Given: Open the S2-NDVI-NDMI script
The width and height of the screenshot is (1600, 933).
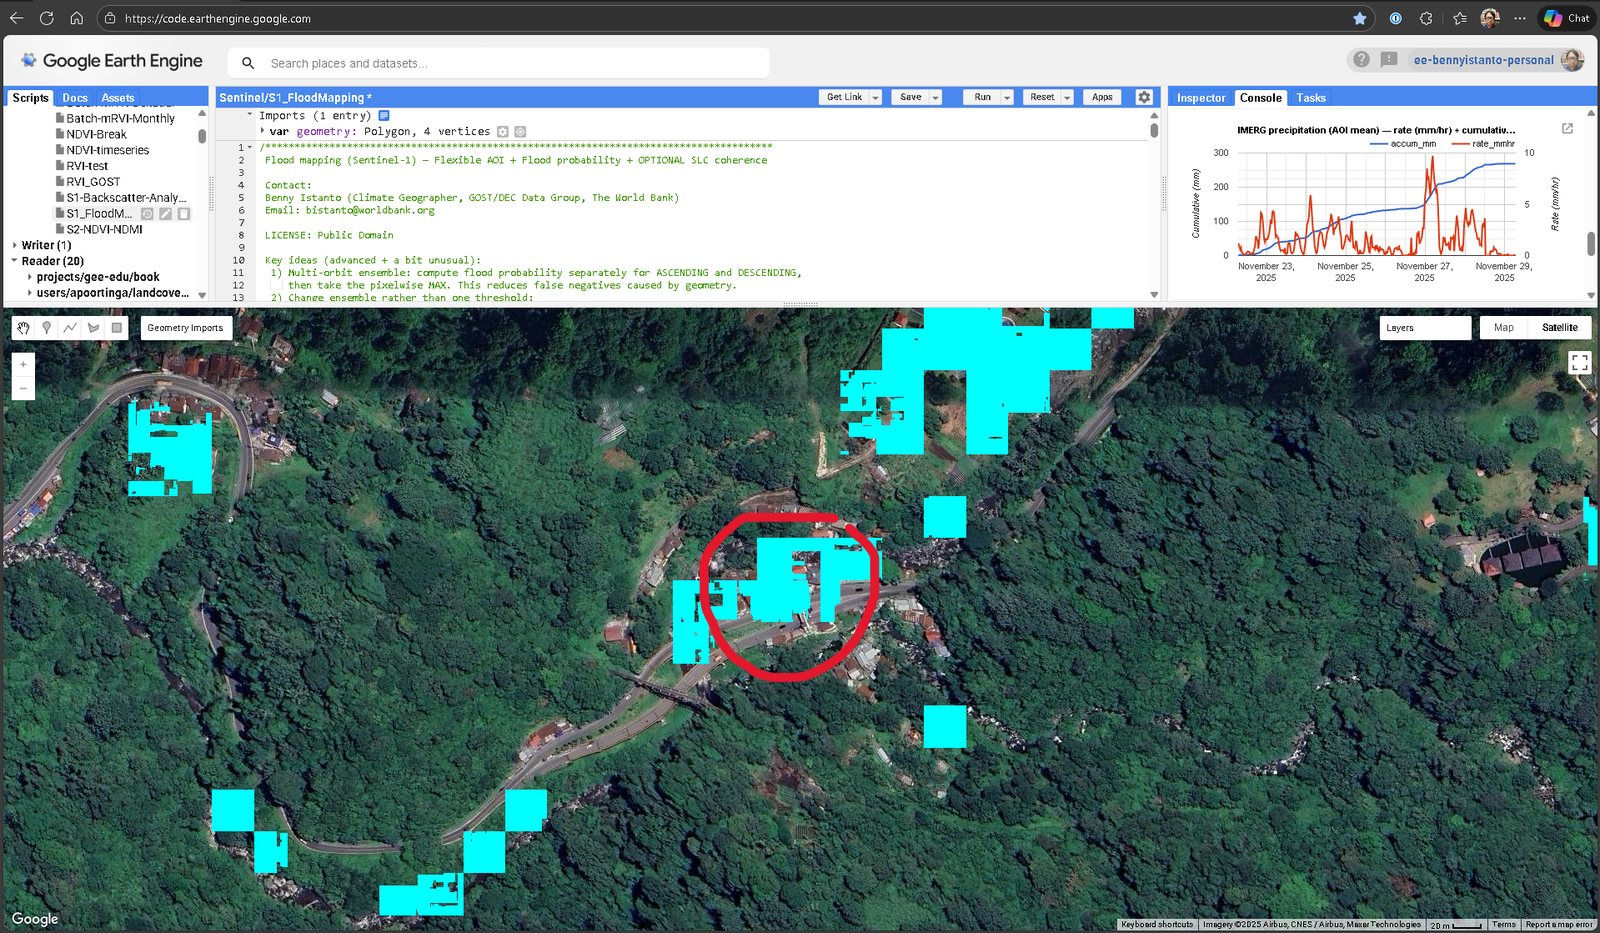Looking at the screenshot, I should [104, 229].
